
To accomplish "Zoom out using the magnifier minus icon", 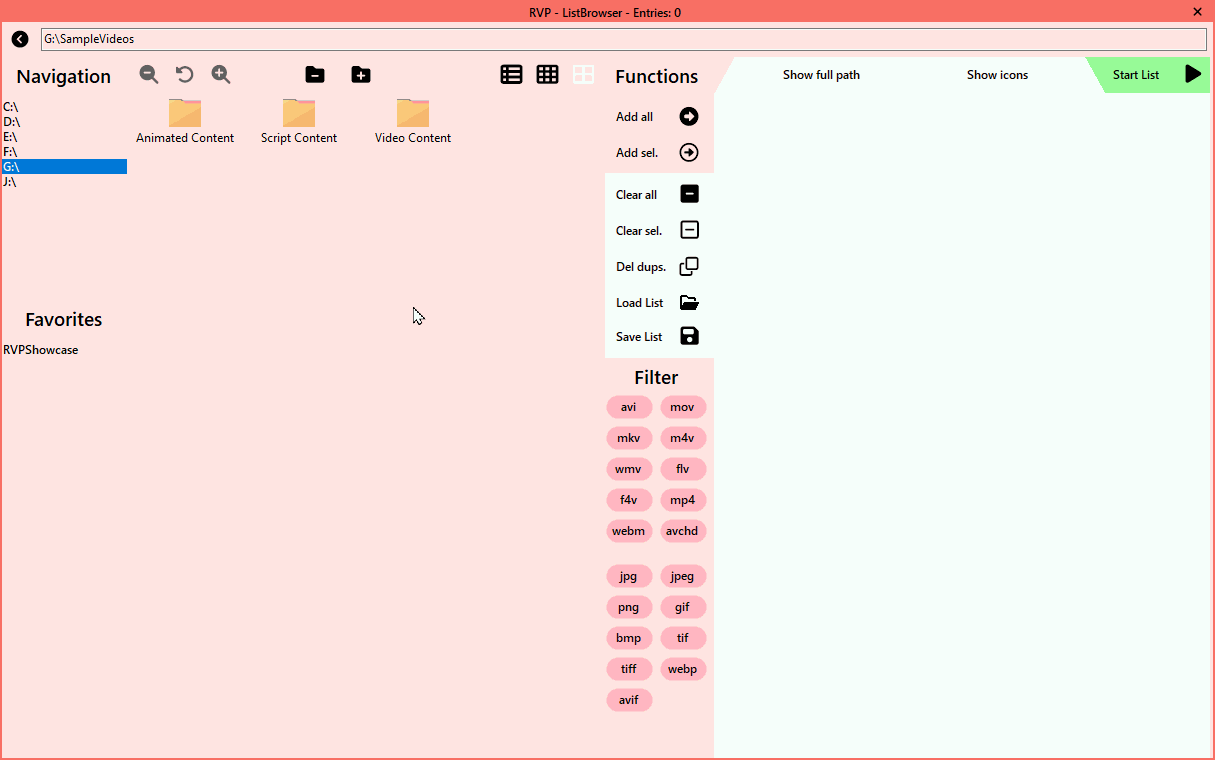I will 149,74.
